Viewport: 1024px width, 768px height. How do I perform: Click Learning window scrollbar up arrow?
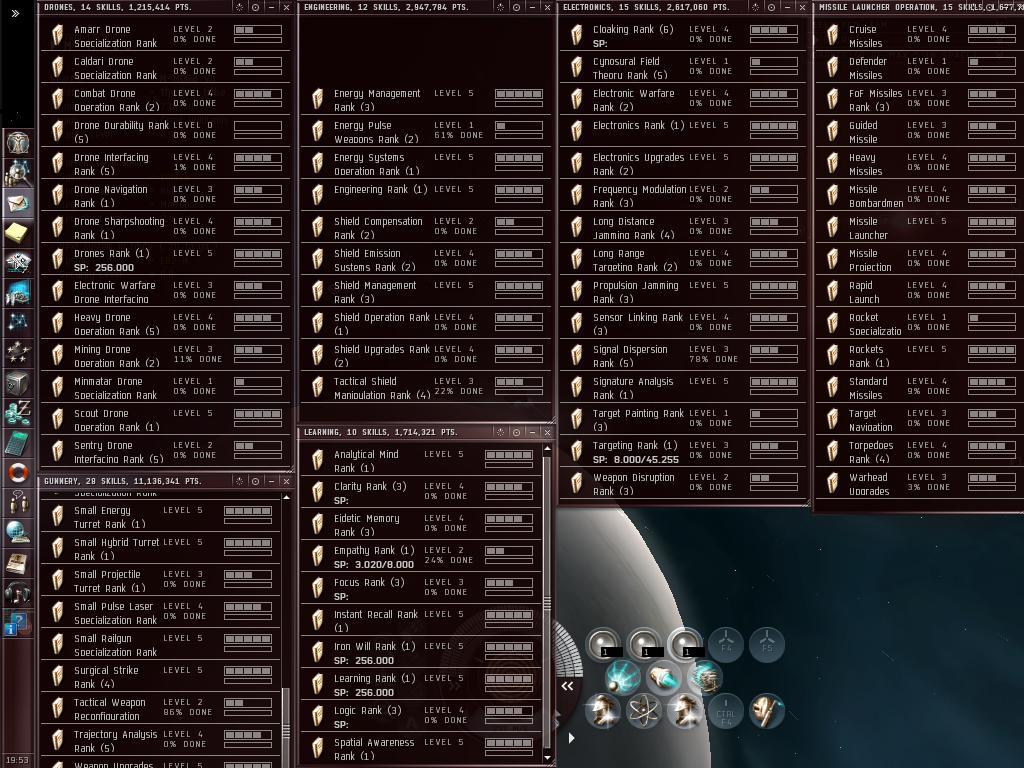(547, 449)
